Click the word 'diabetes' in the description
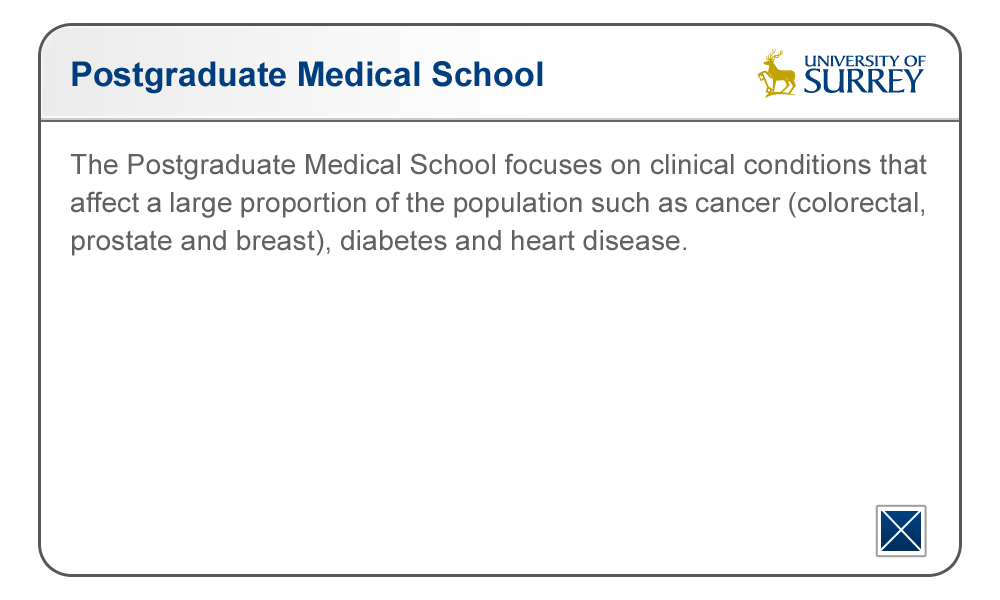This screenshot has height=600, width=1000. point(393,241)
